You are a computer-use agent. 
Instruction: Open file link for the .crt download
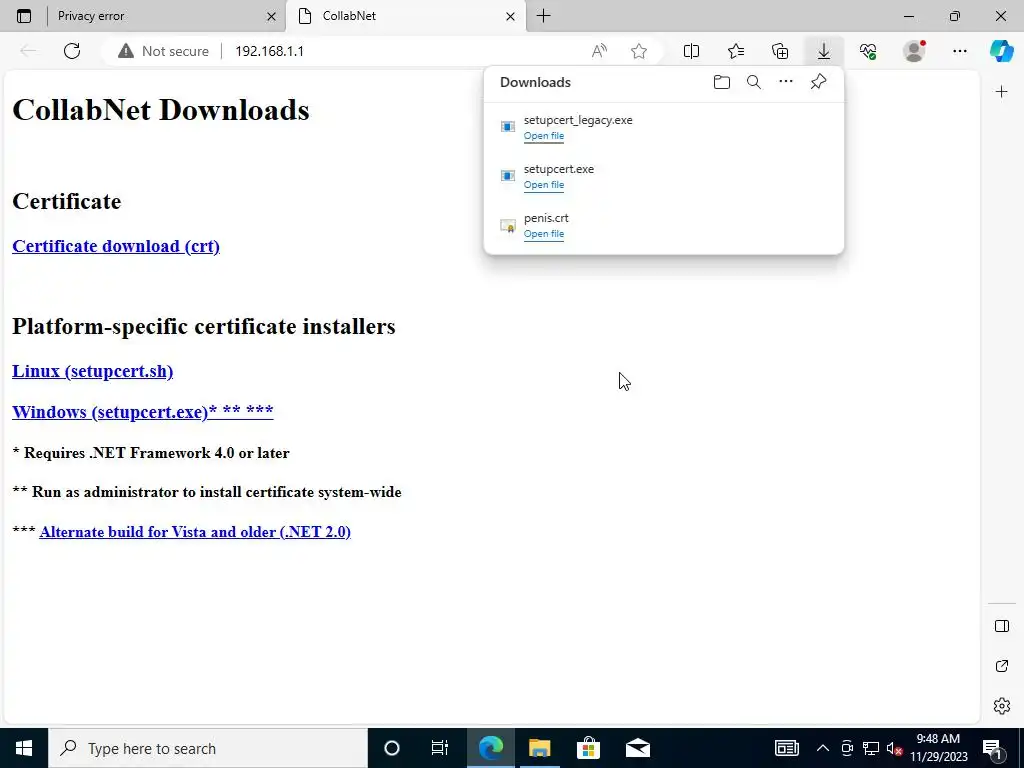click(543, 234)
